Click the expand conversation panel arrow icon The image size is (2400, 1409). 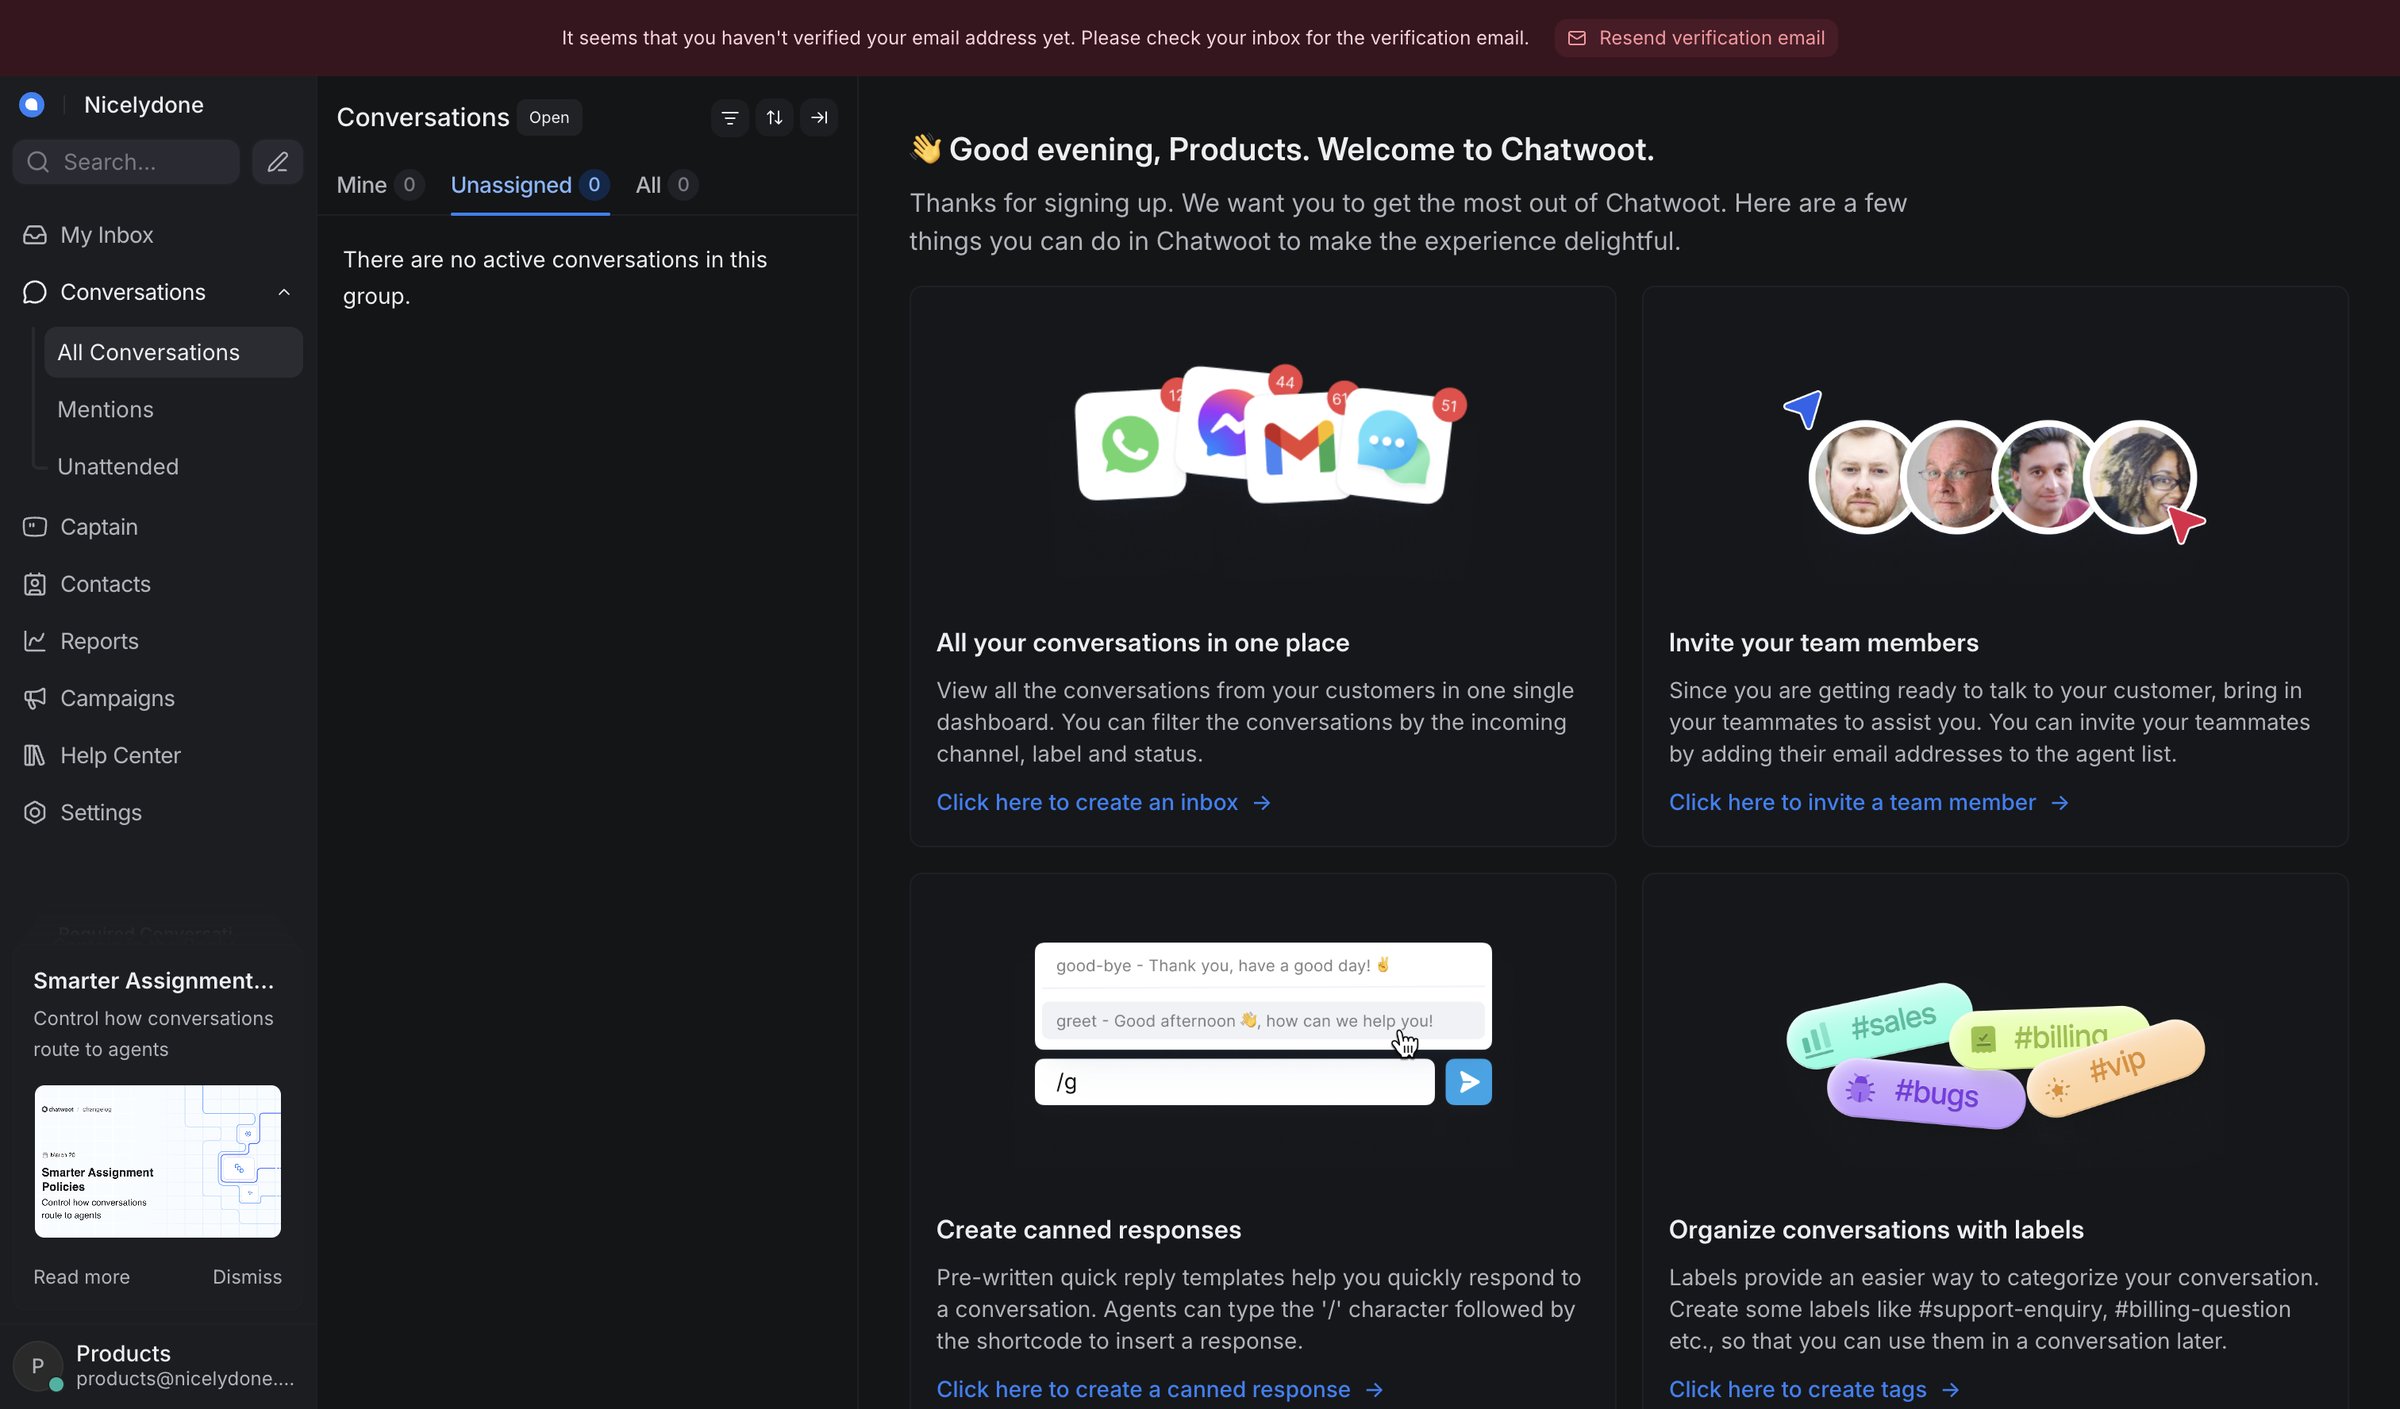pos(819,118)
